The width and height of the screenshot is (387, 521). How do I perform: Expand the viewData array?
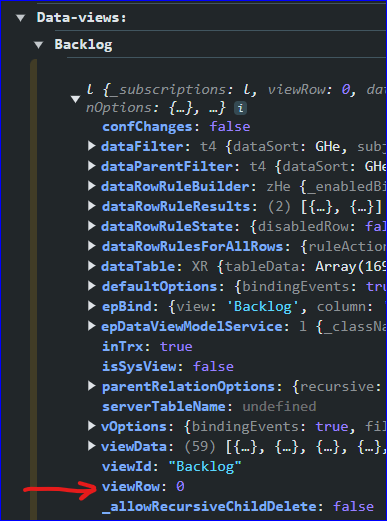(92, 446)
